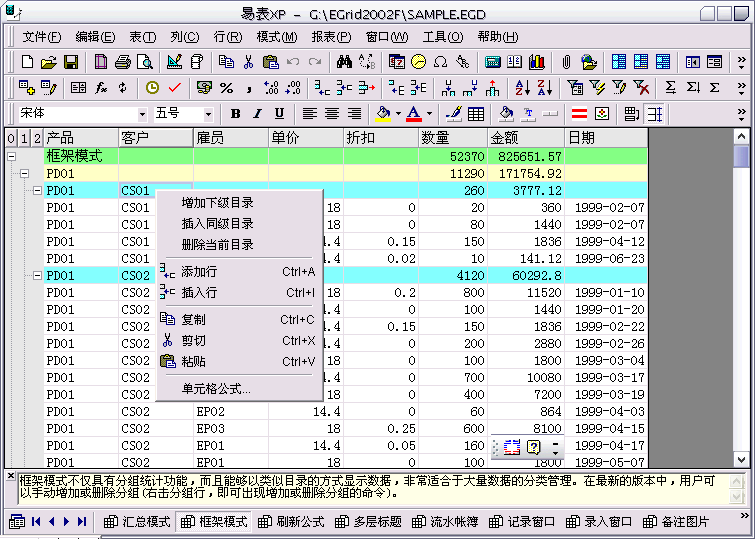
Task: Click the undo arrow icon
Action: [x=293, y=62]
